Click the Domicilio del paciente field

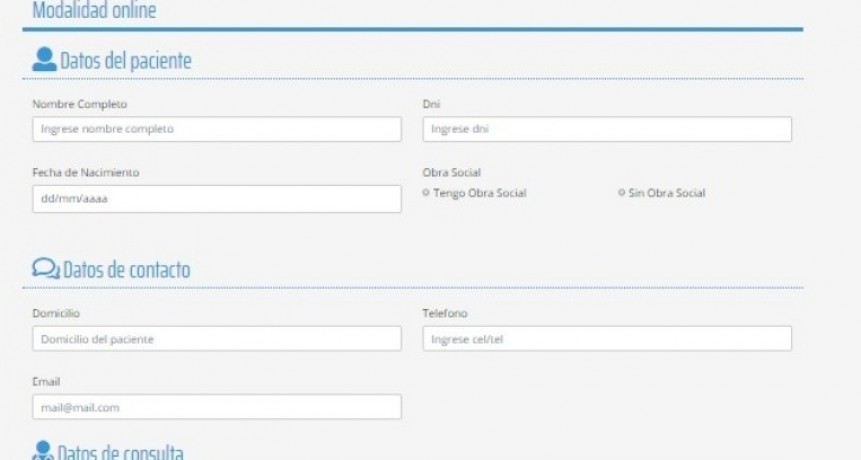tap(216, 339)
